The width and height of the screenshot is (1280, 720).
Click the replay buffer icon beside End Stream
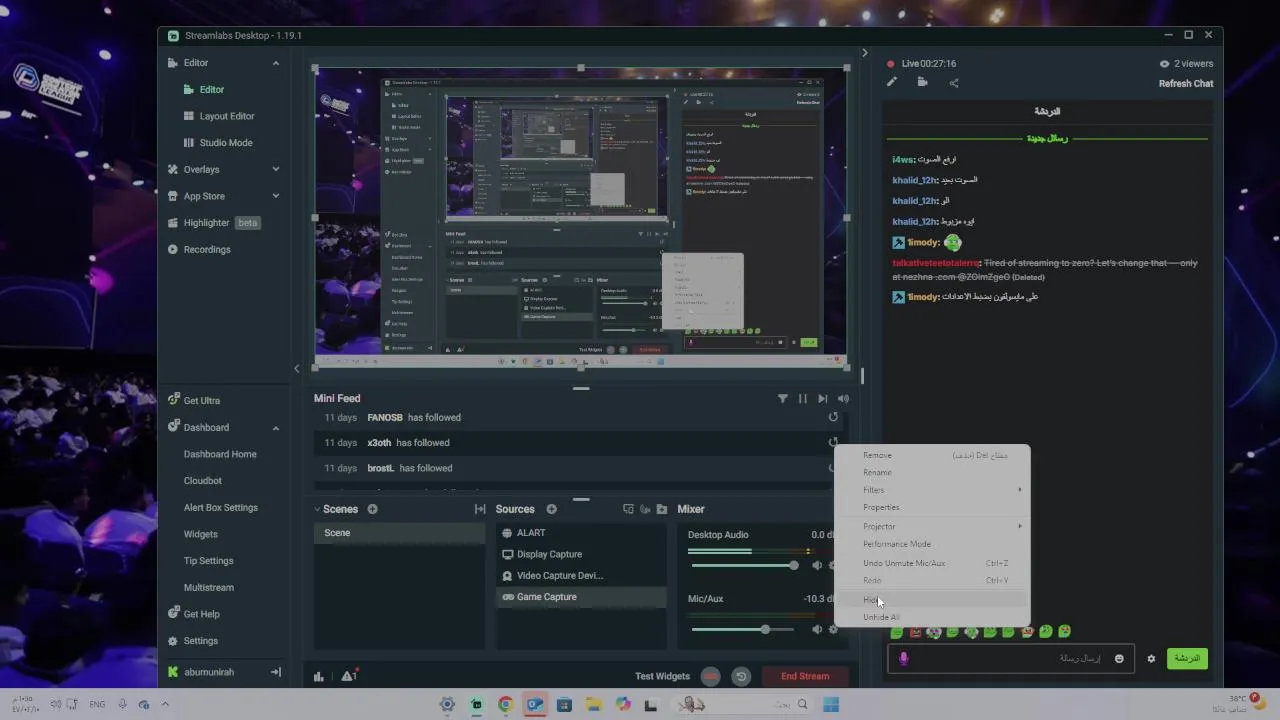pos(741,676)
